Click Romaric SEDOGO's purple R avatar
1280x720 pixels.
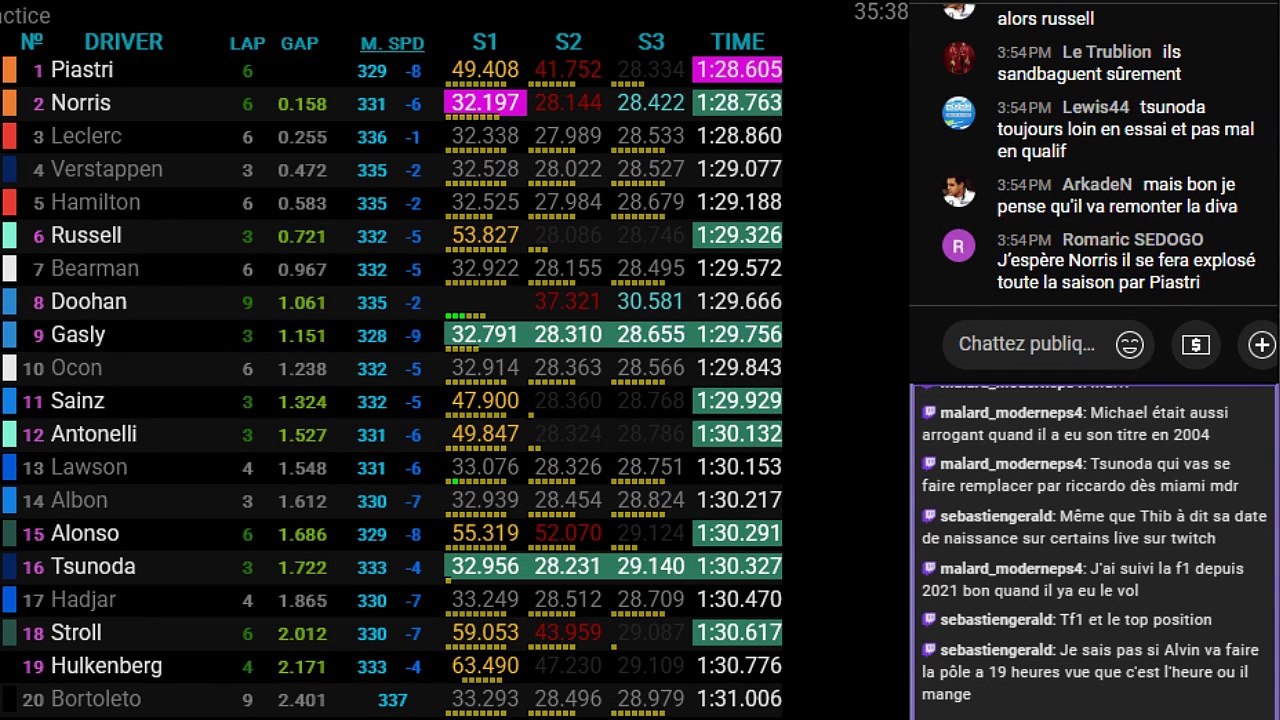(959, 245)
